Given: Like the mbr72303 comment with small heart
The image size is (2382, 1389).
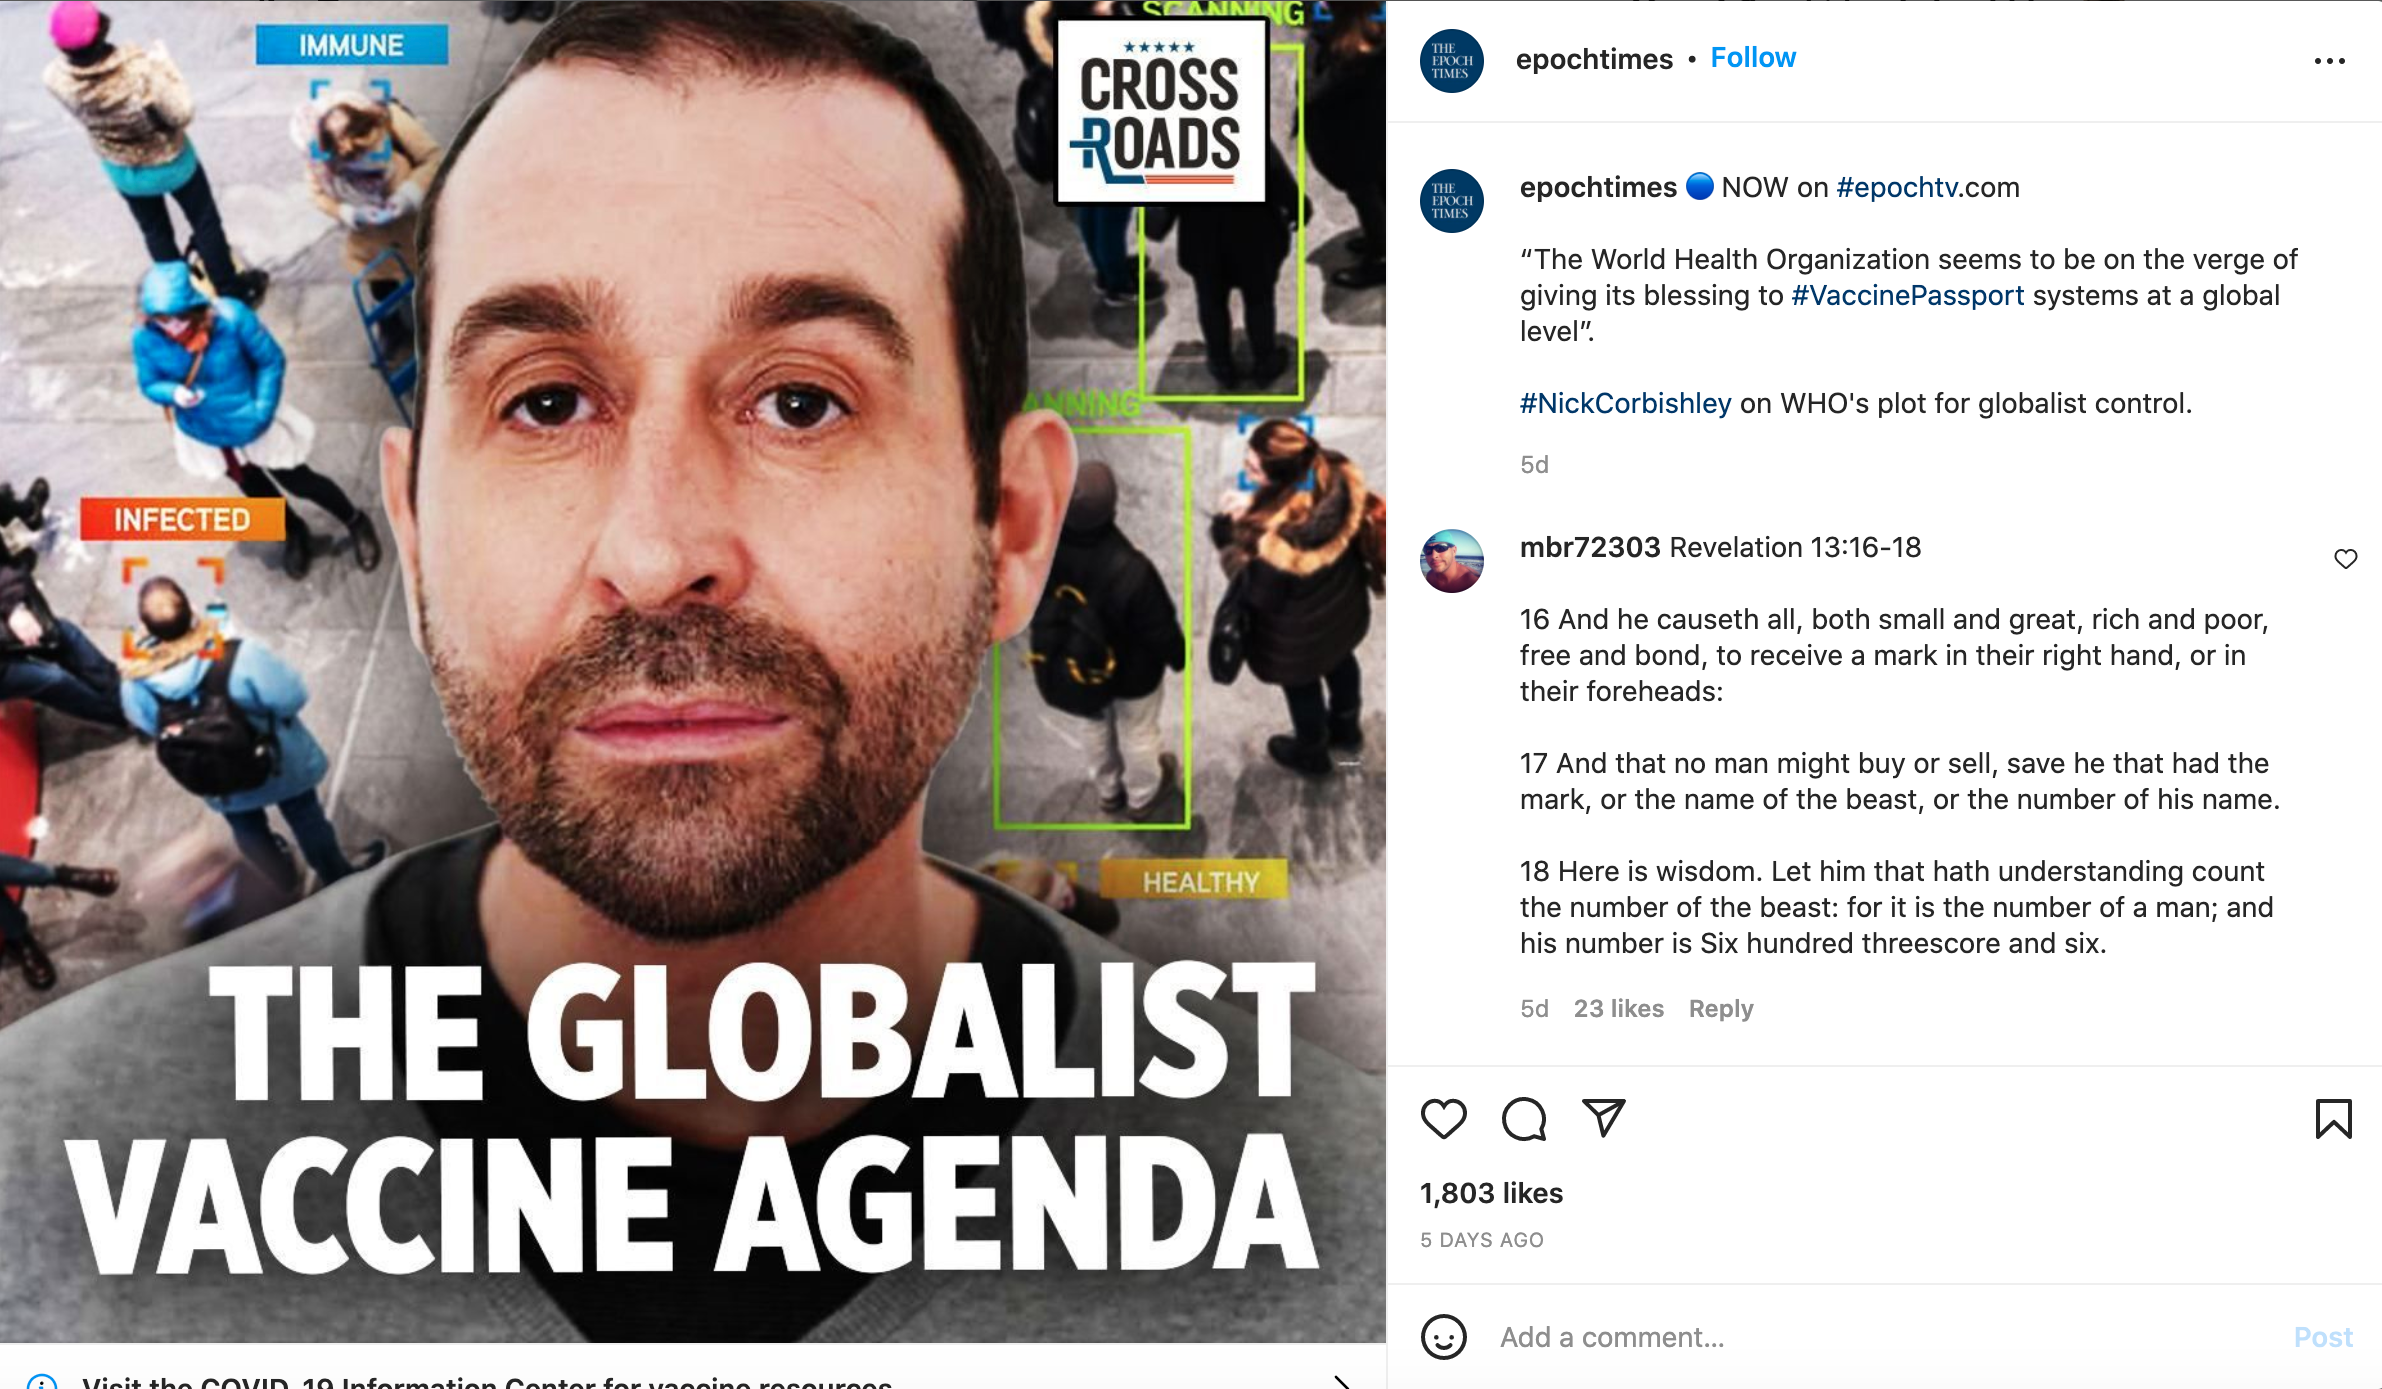Looking at the screenshot, I should click(2345, 558).
